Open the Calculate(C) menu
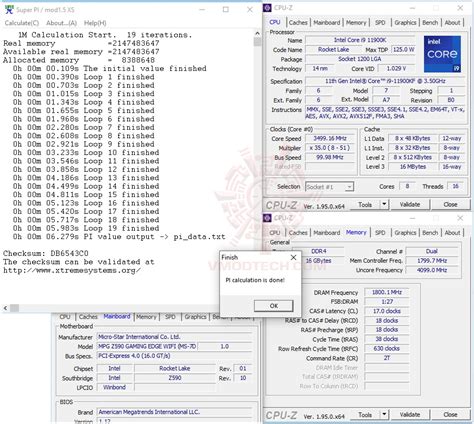474x424 pixels. [x=22, y=23]
